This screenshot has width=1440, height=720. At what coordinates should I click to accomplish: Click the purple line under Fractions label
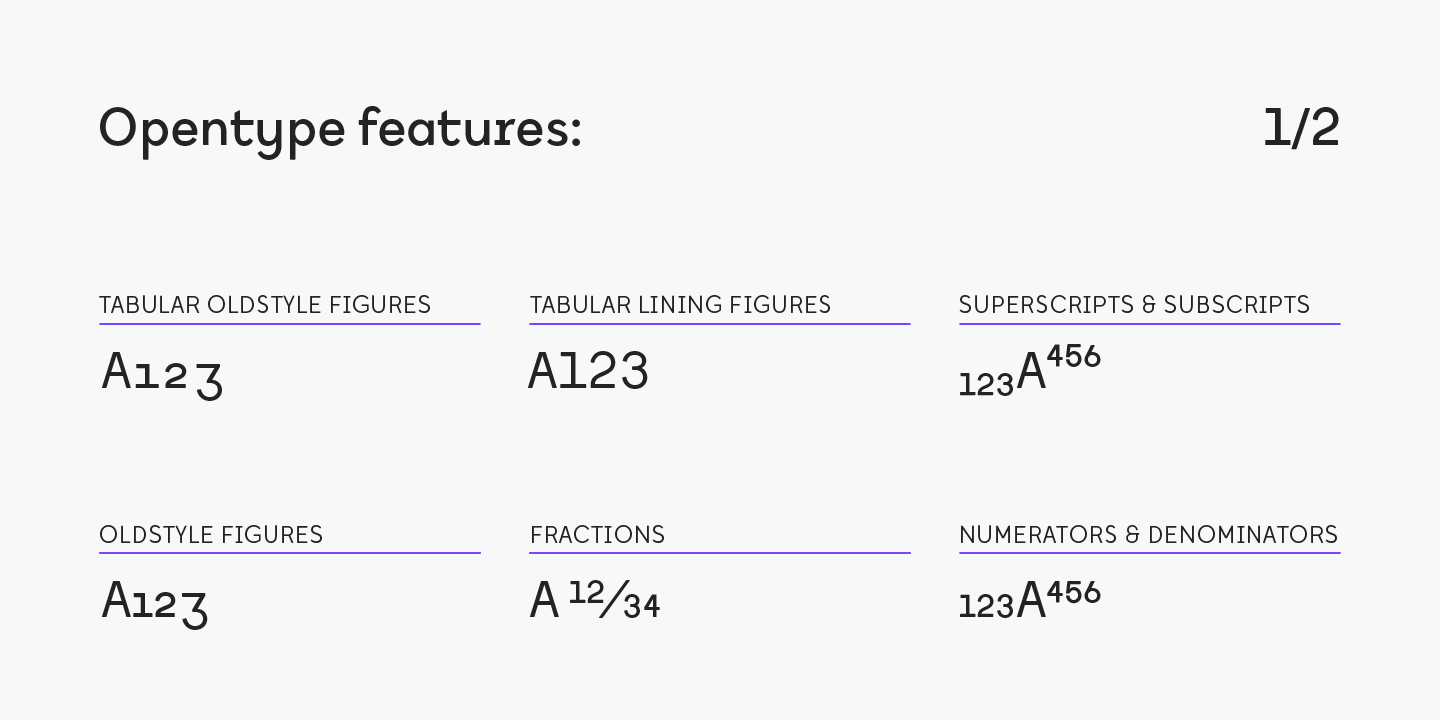tap(720, 553)
